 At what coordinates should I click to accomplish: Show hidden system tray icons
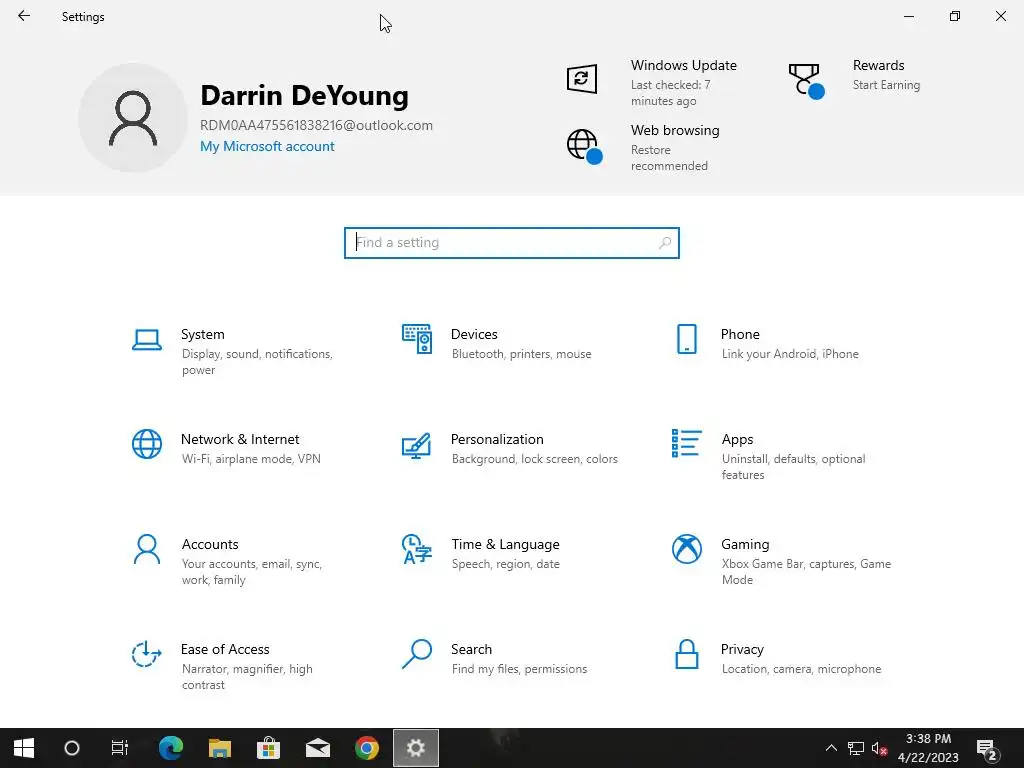[x=831, y=748]
